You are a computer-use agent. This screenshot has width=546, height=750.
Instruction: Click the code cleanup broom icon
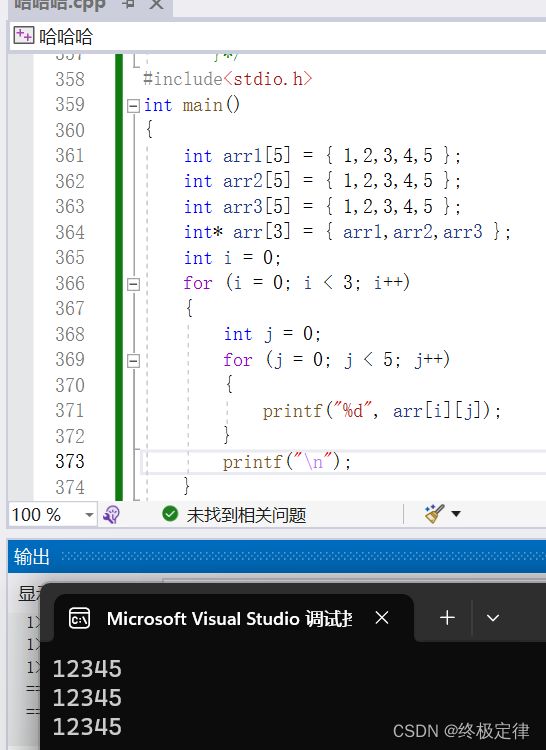click(434, 514)
